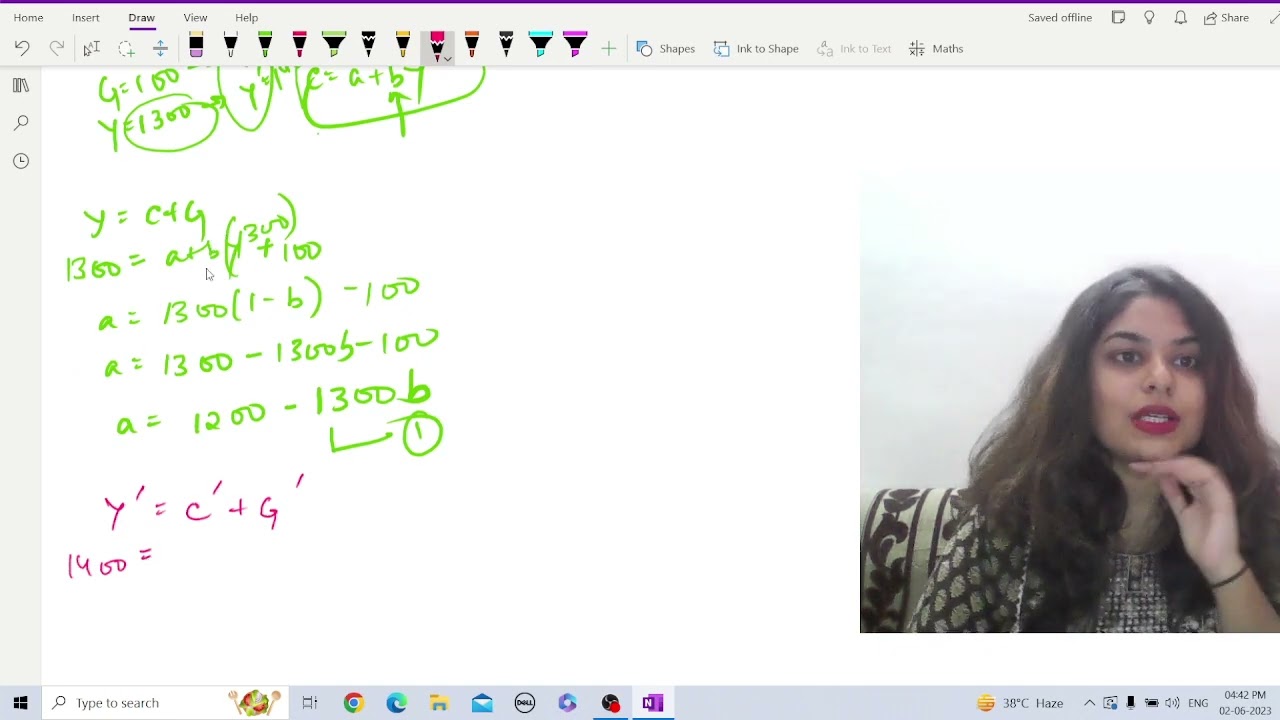
Task: Choose the Insert Space tool
Action: [x=160, y=48]
